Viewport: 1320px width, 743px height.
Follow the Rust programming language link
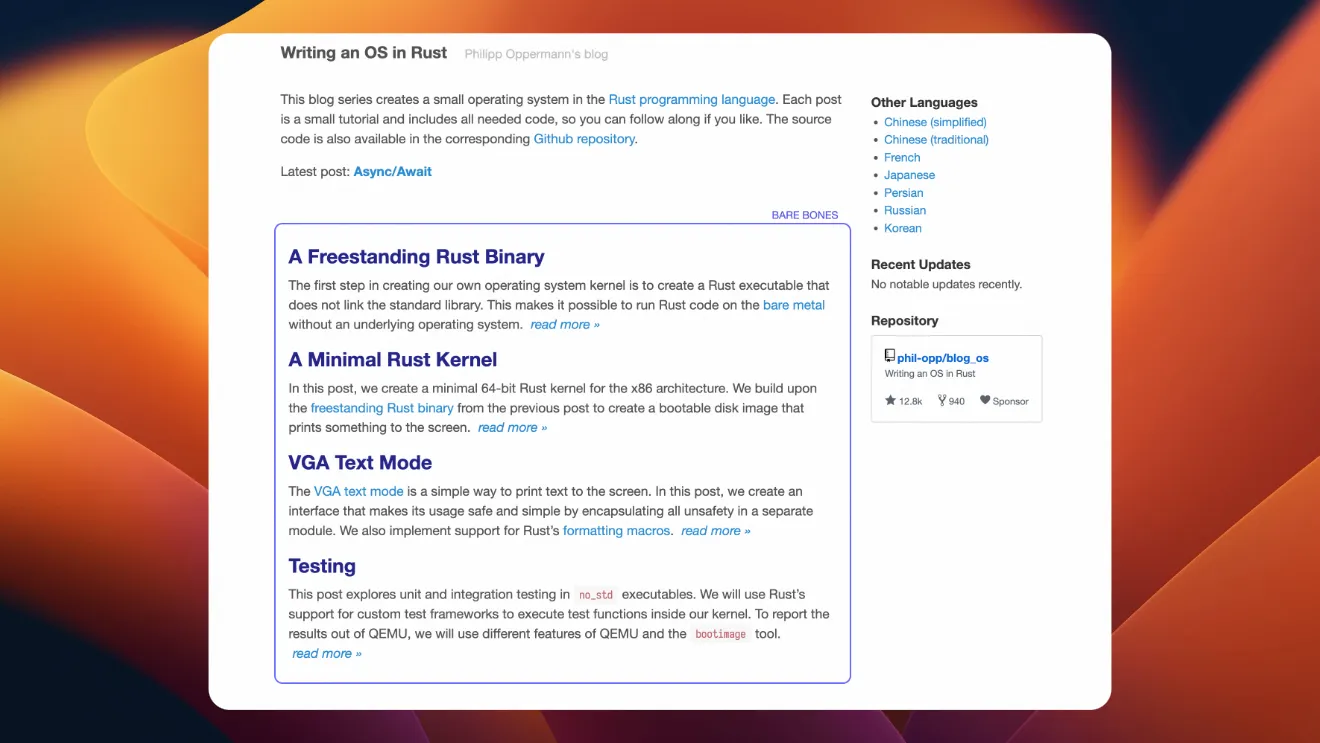click(x=691, y=100)
